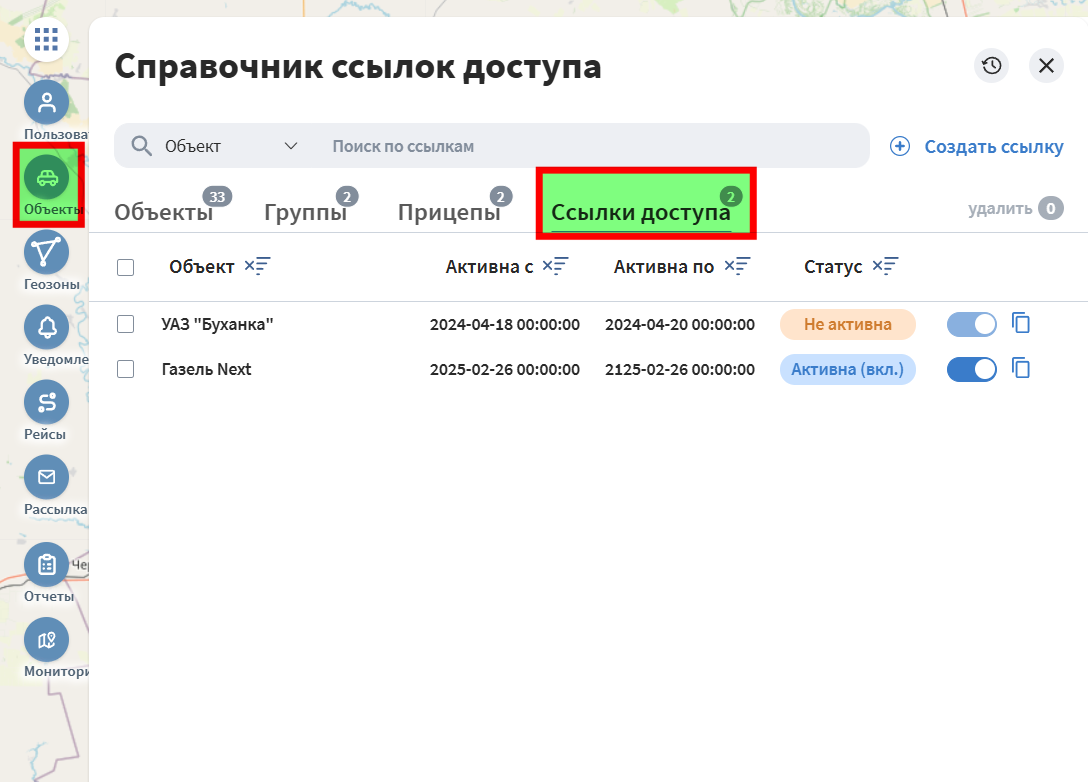Open the Отчеты reports icon
Screen dimensions: 1088x782
[46, 565]
